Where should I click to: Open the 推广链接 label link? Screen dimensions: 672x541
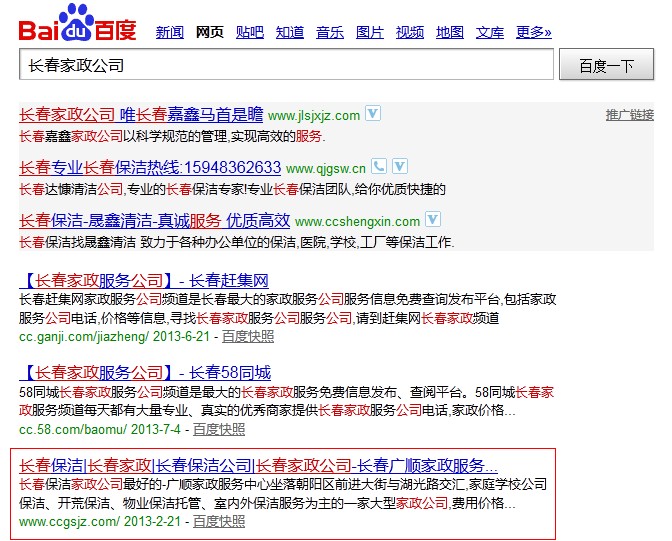coord(630,115)
